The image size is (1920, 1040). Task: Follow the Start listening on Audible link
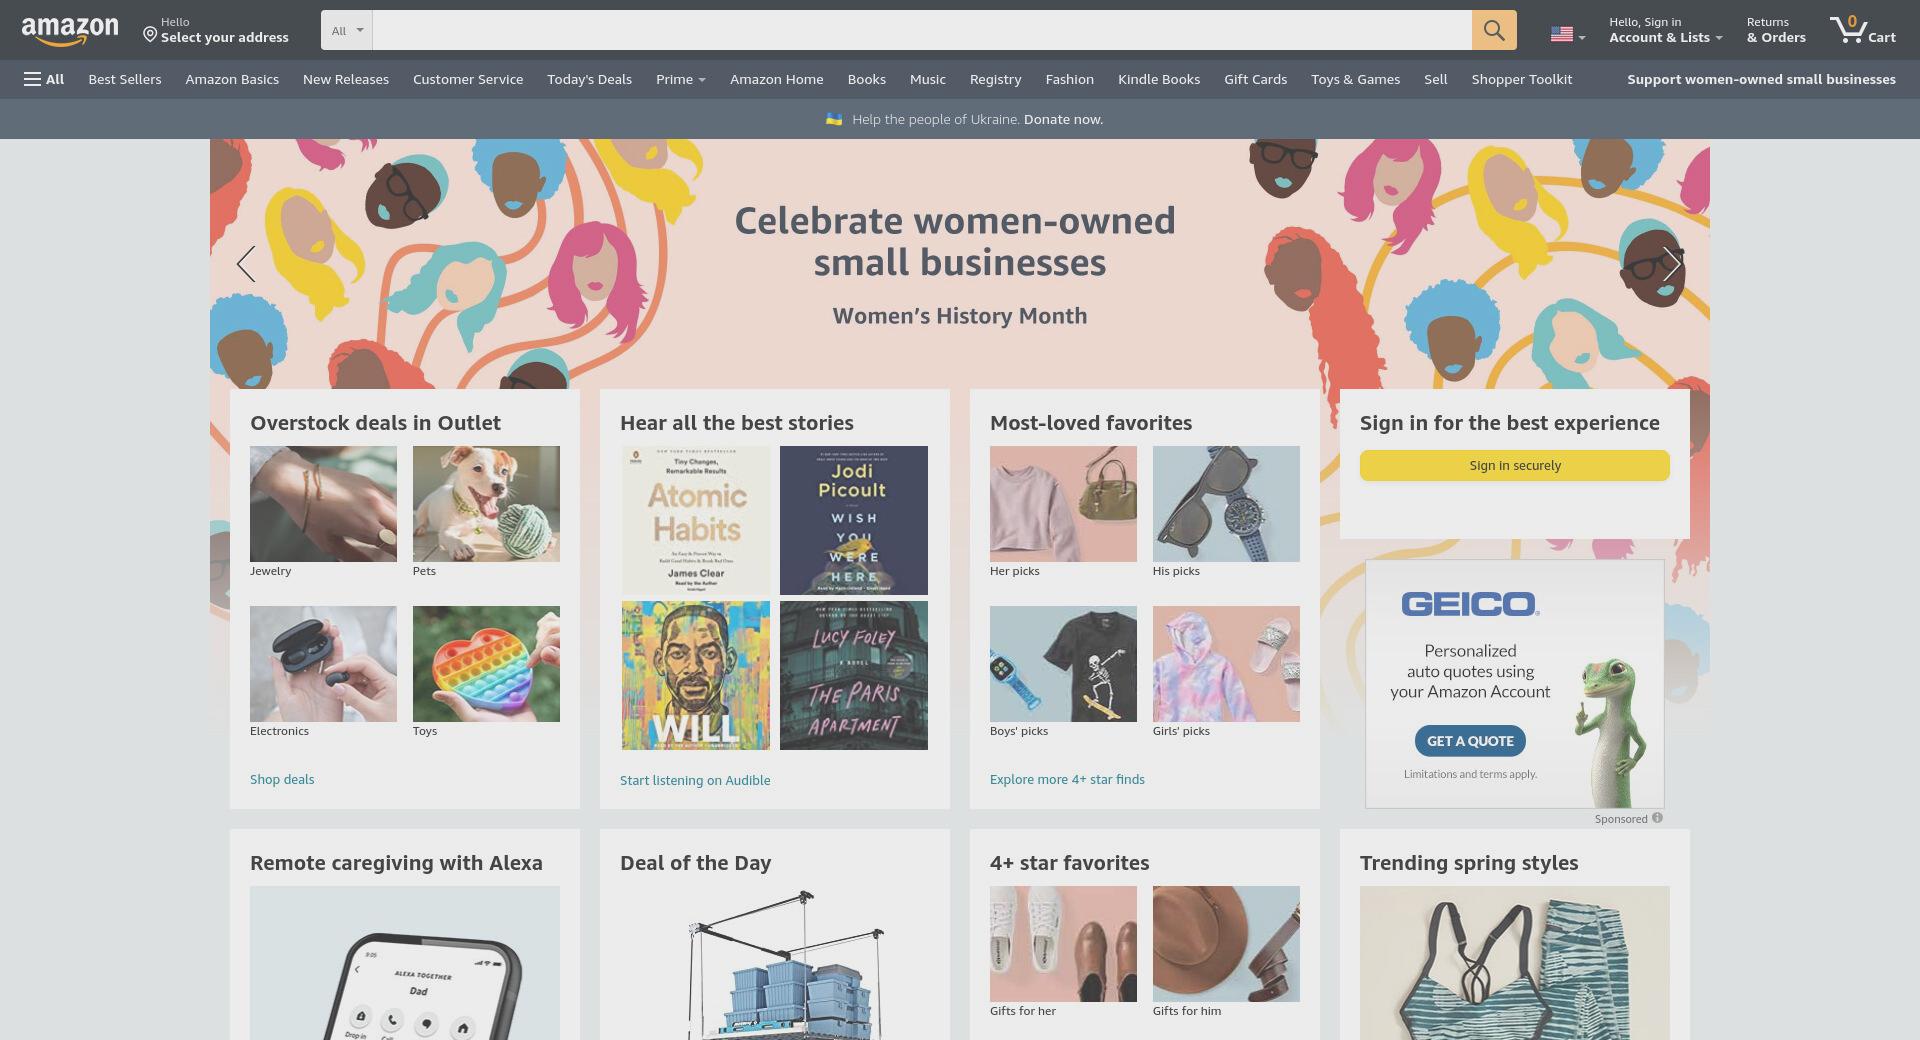[695, 780]
